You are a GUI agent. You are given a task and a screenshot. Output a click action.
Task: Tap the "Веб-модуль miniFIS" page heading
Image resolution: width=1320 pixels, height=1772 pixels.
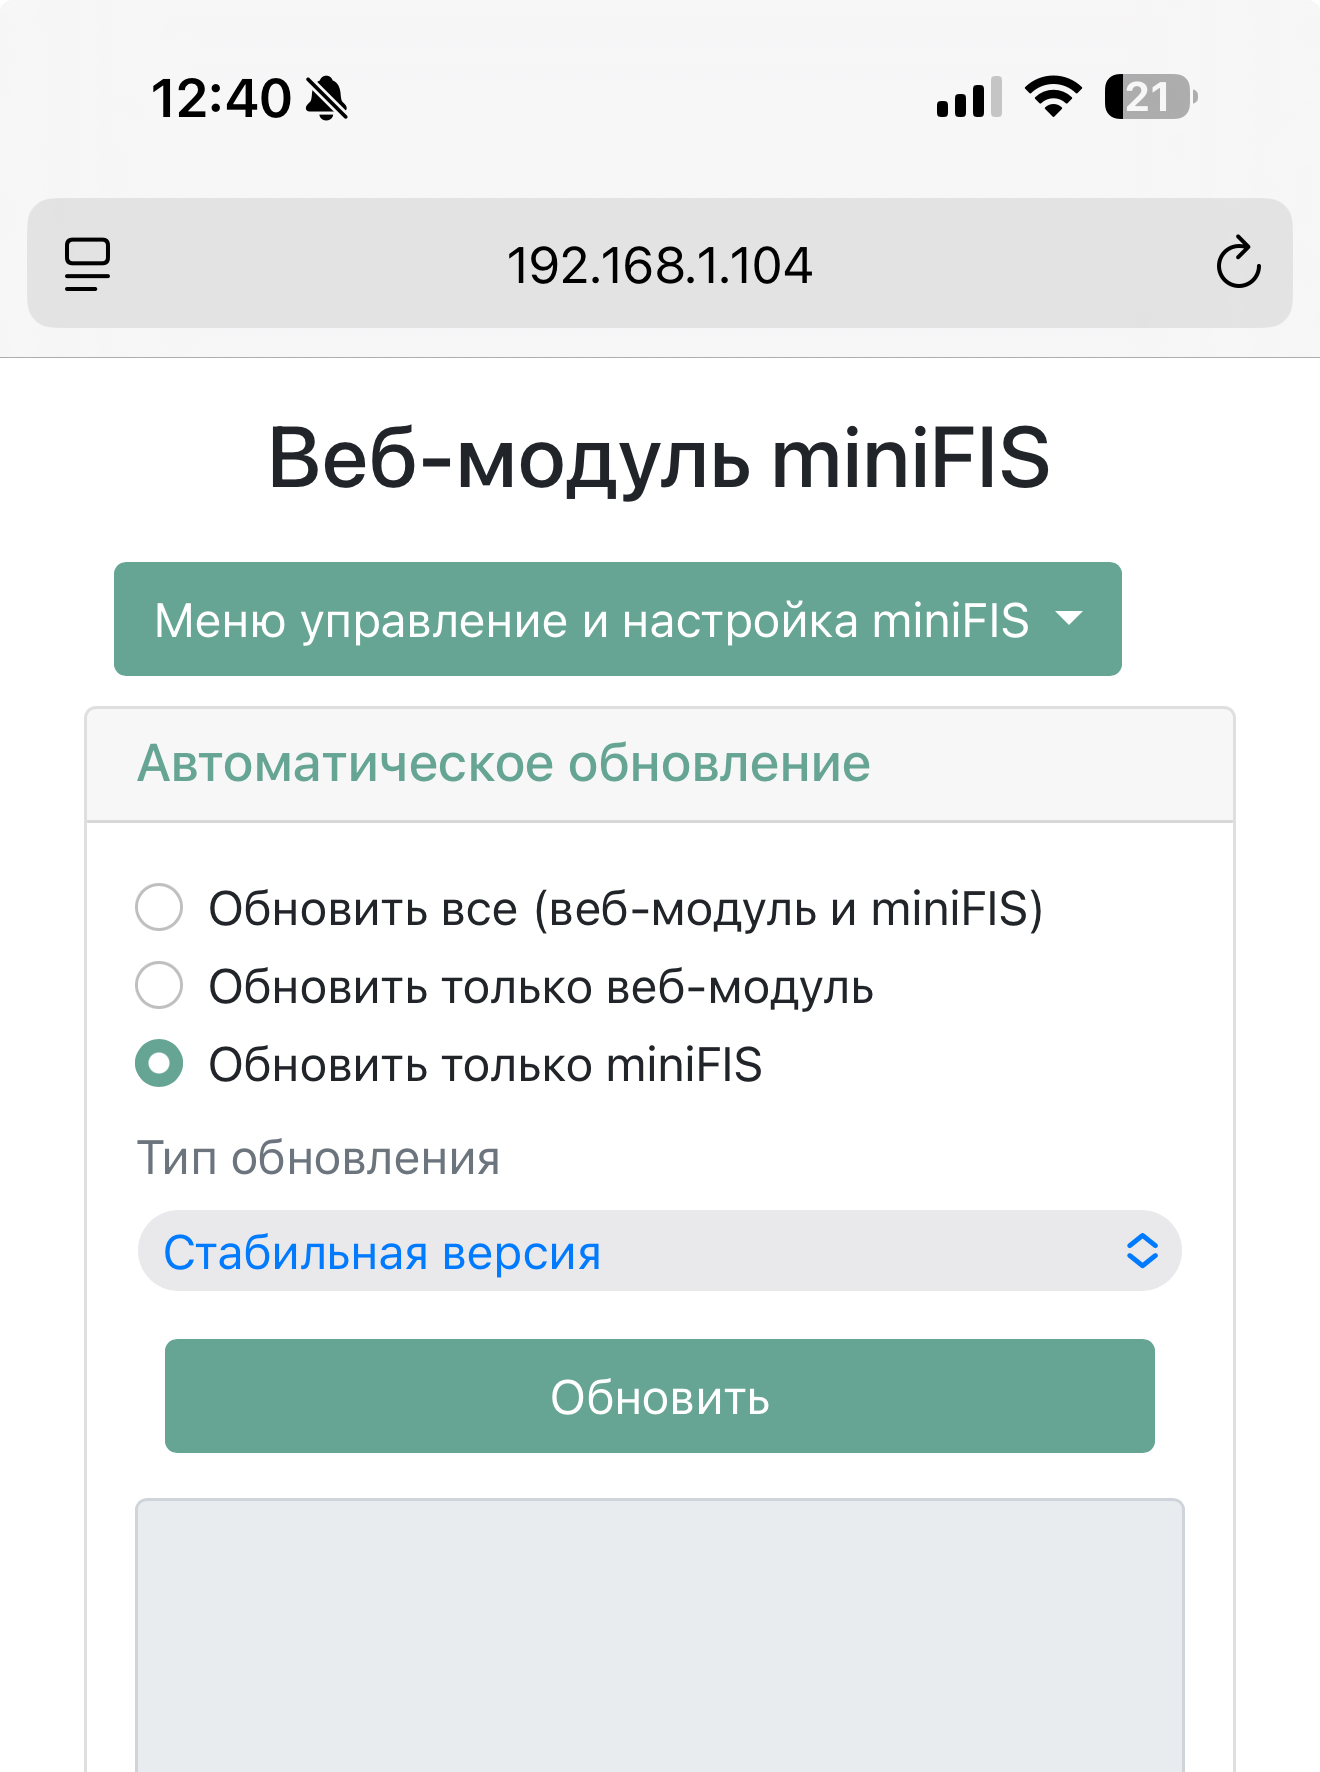click(x=659, y=458)
